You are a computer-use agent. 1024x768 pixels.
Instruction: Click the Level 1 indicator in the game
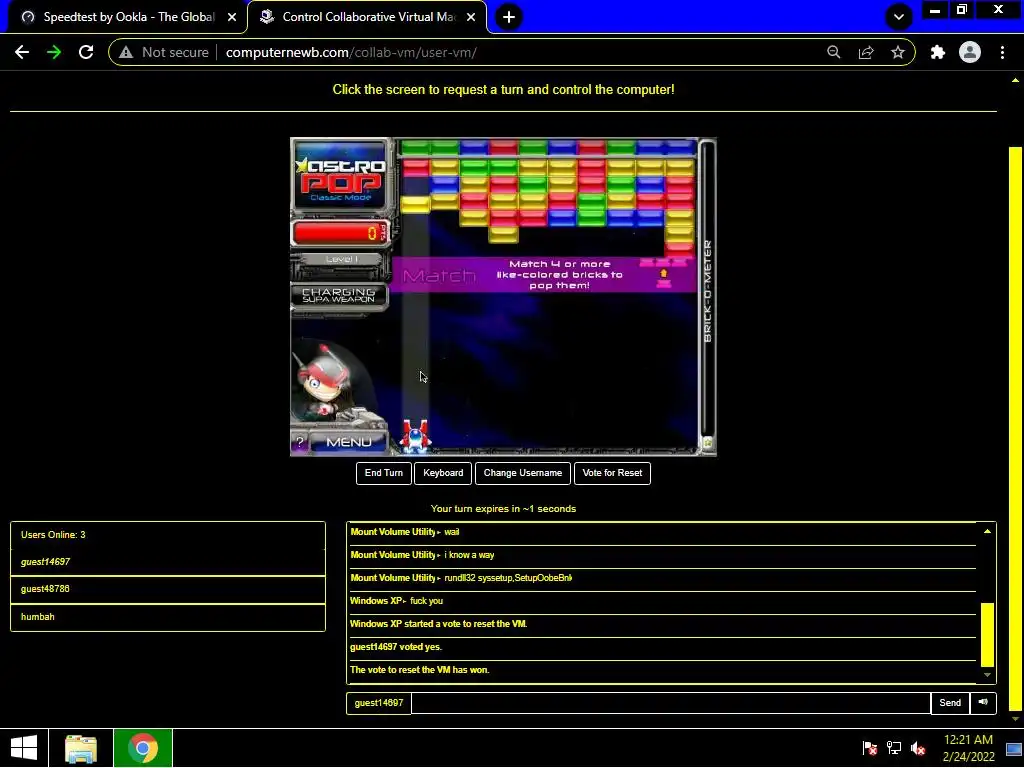(341, 260)
